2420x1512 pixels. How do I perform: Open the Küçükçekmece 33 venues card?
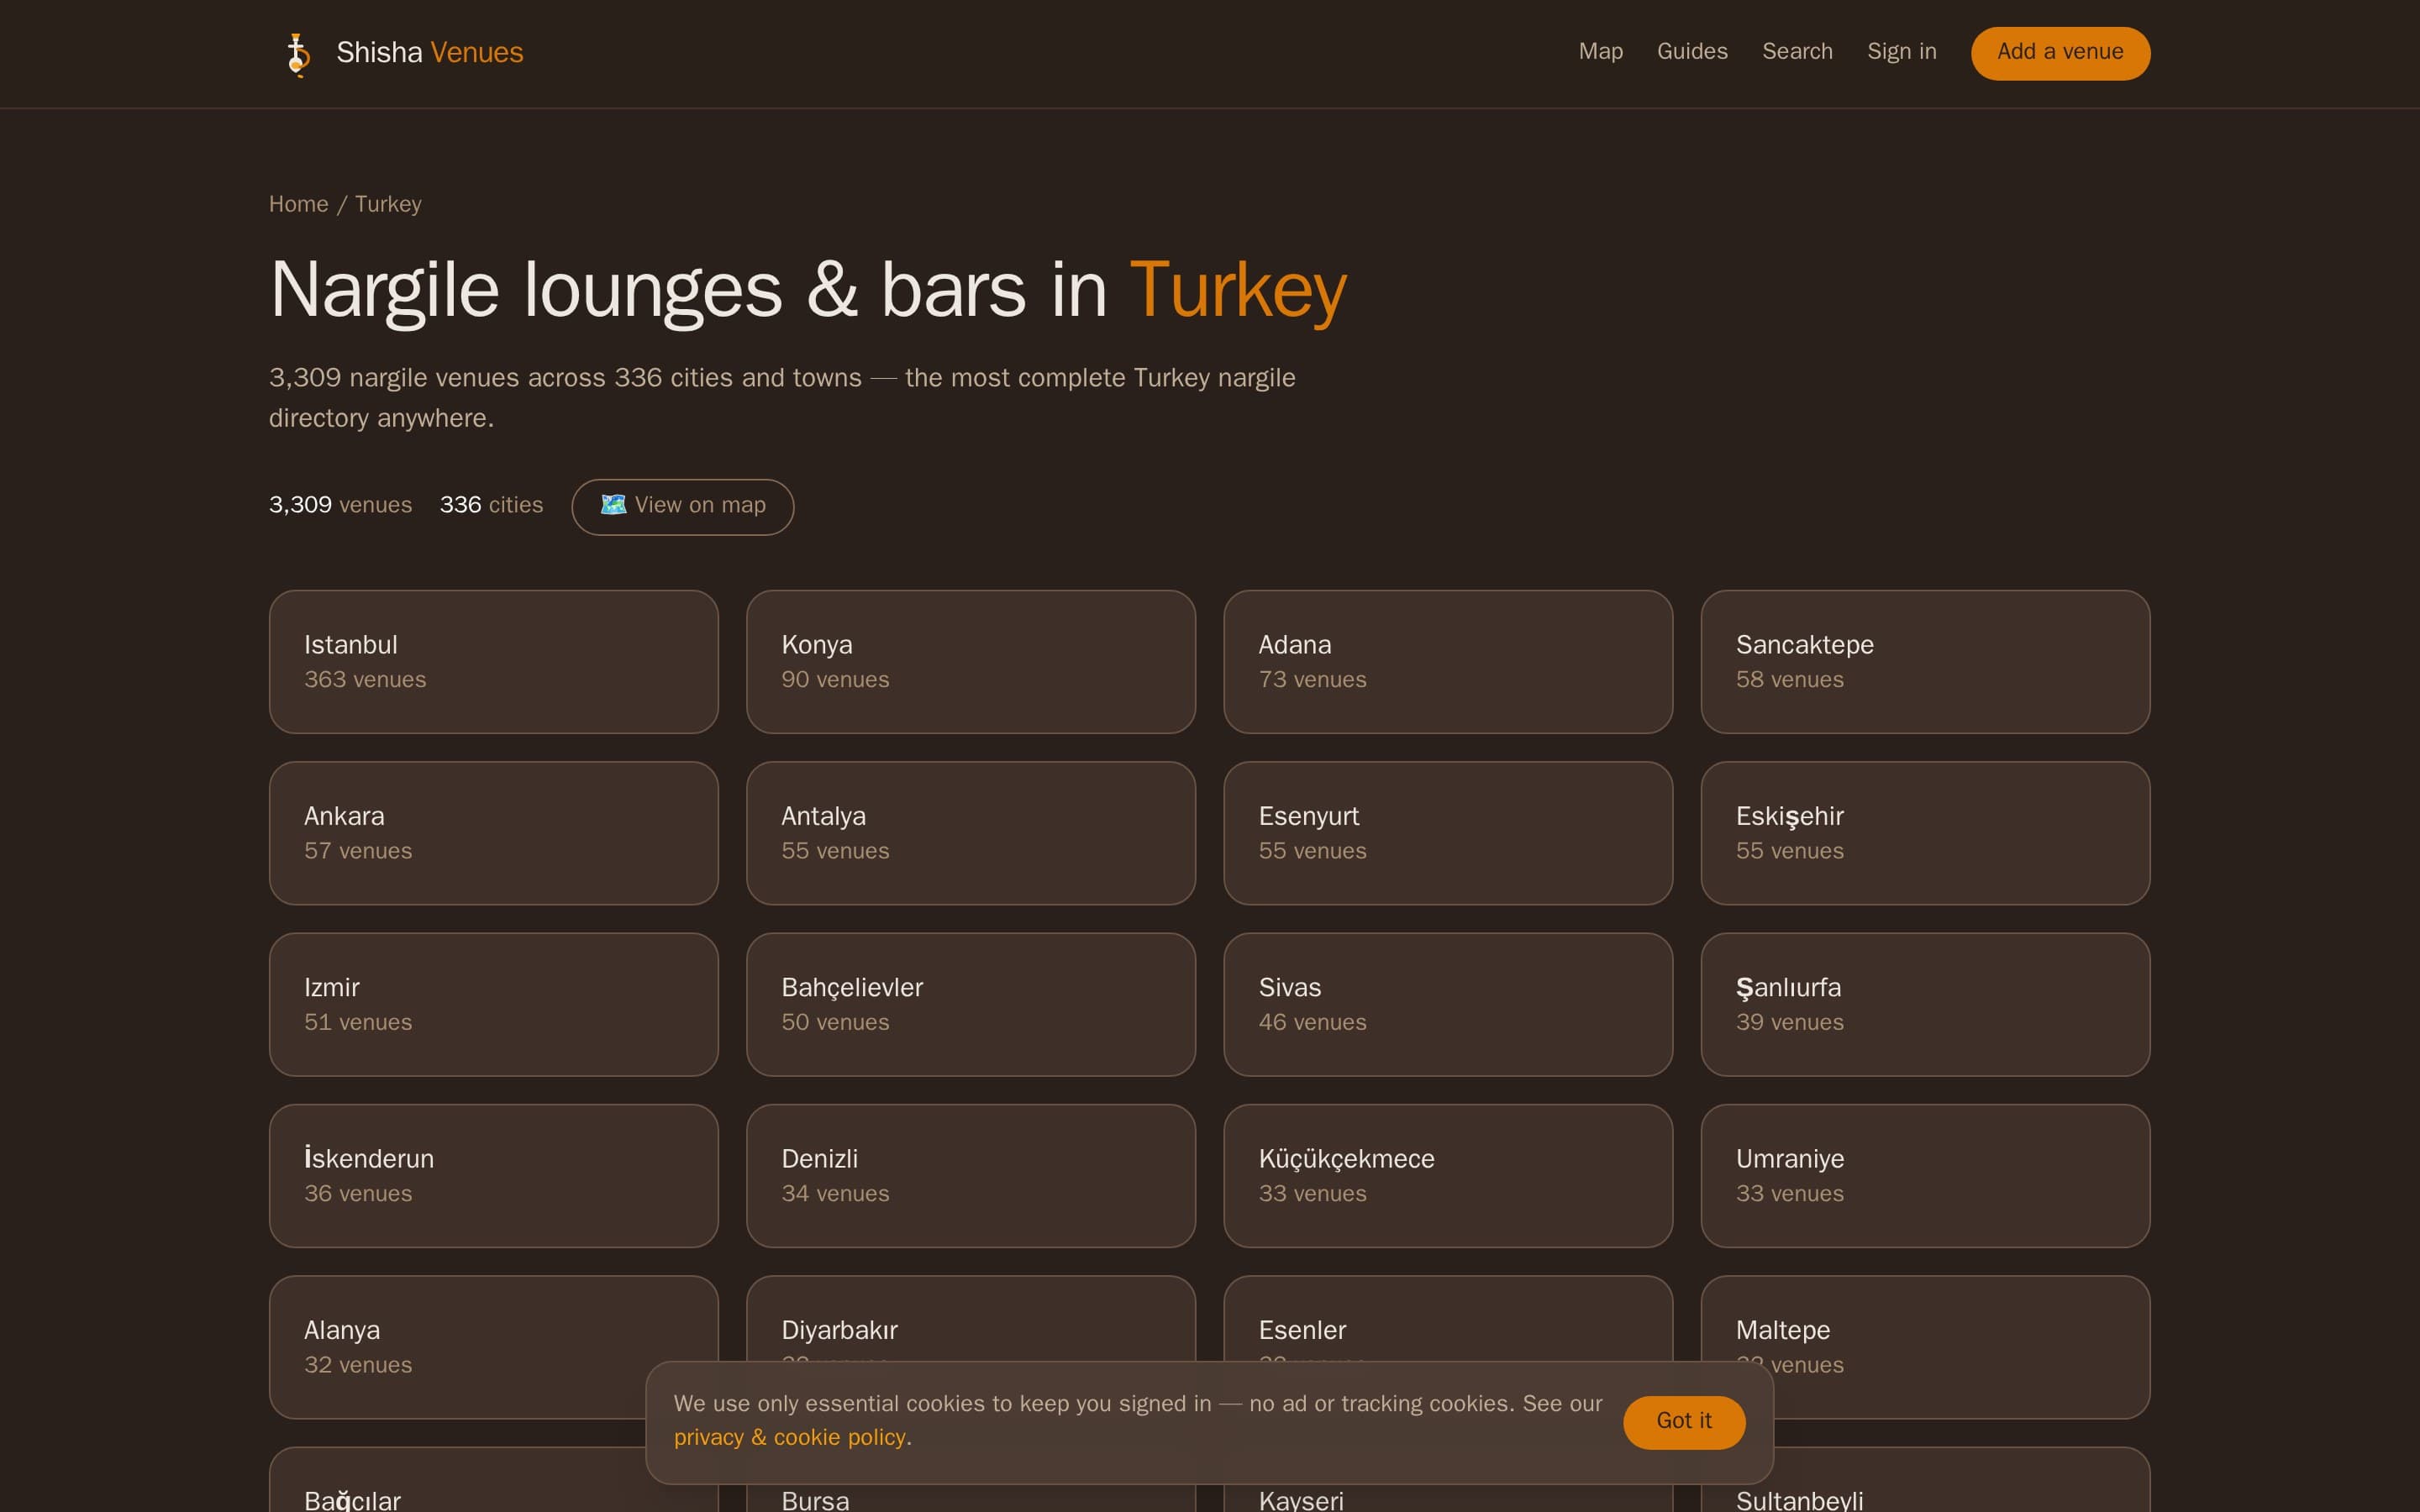(1448, 1176)
